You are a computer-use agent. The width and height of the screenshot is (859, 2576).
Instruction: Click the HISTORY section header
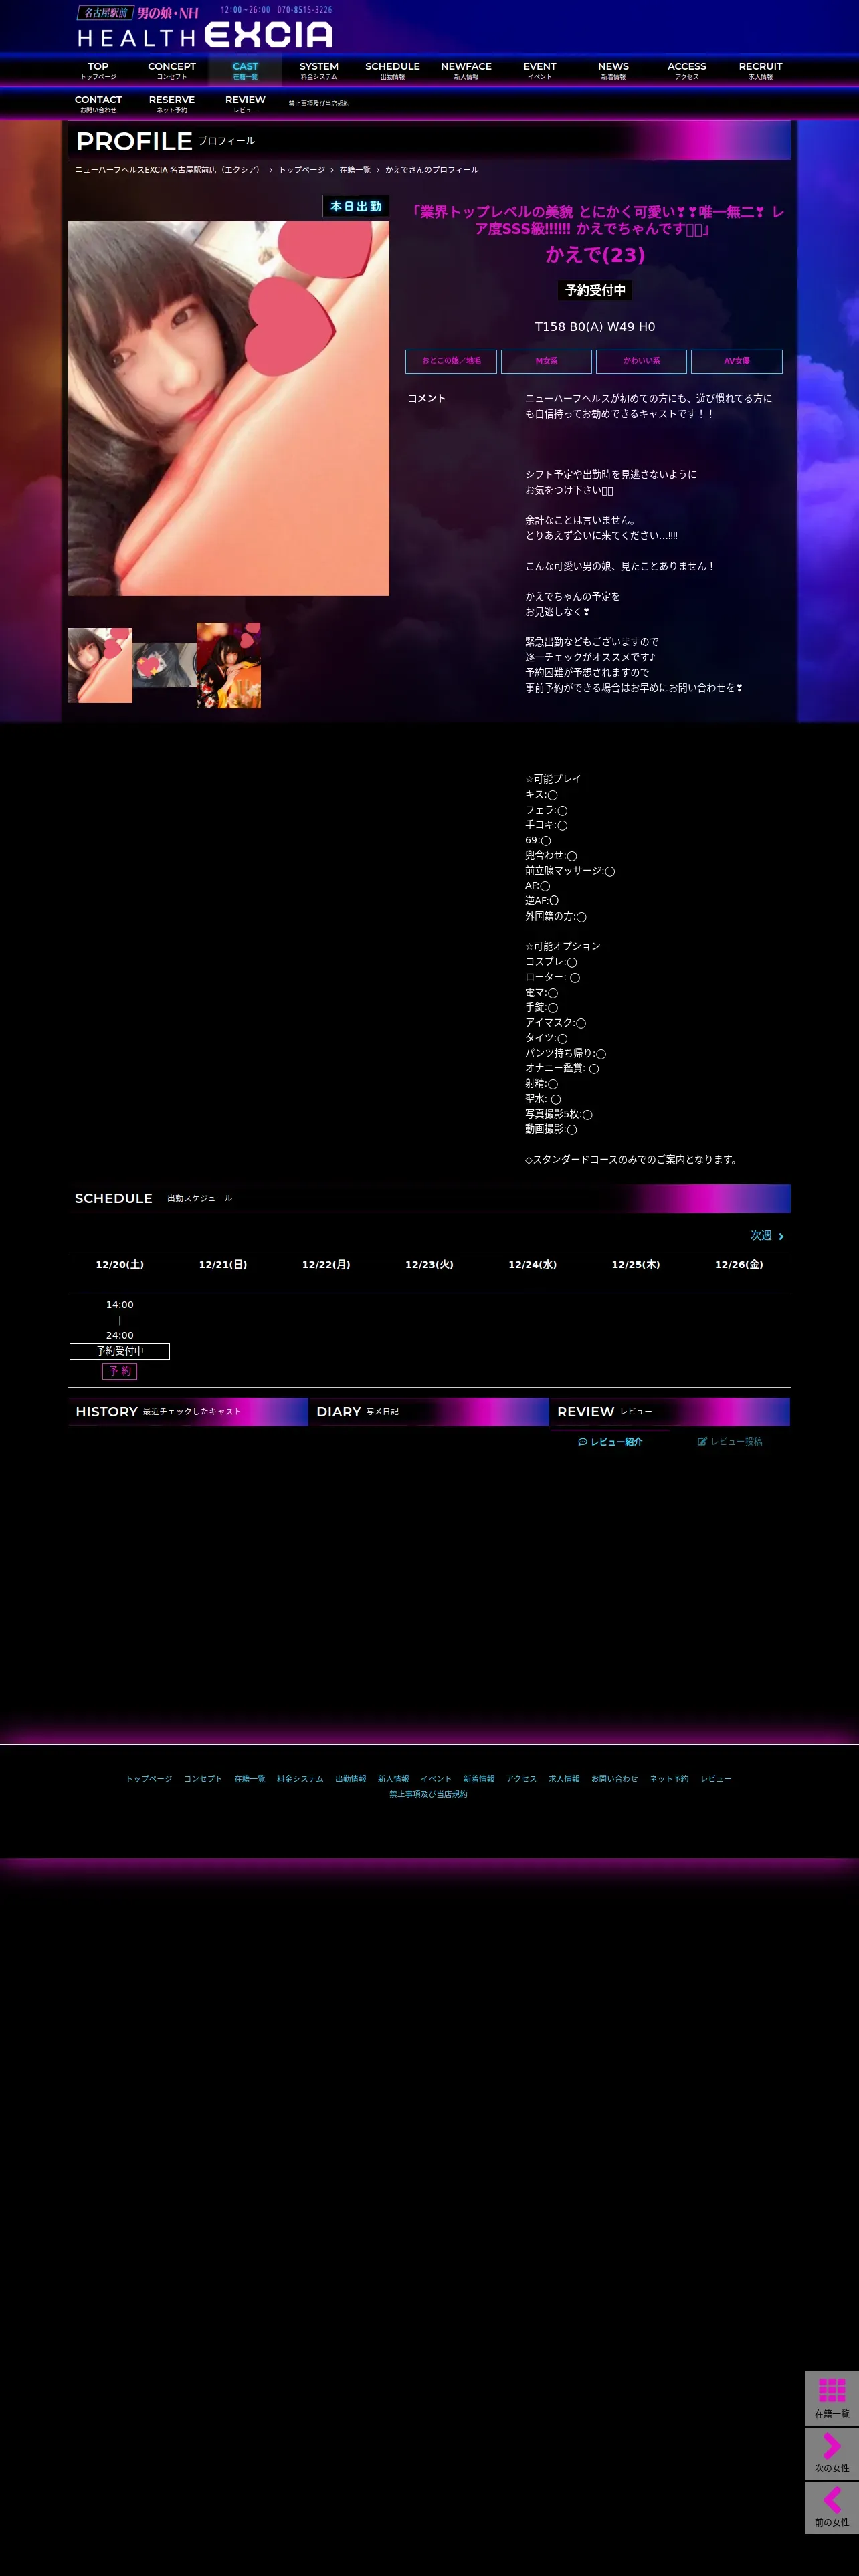[x=188, y=1412]
